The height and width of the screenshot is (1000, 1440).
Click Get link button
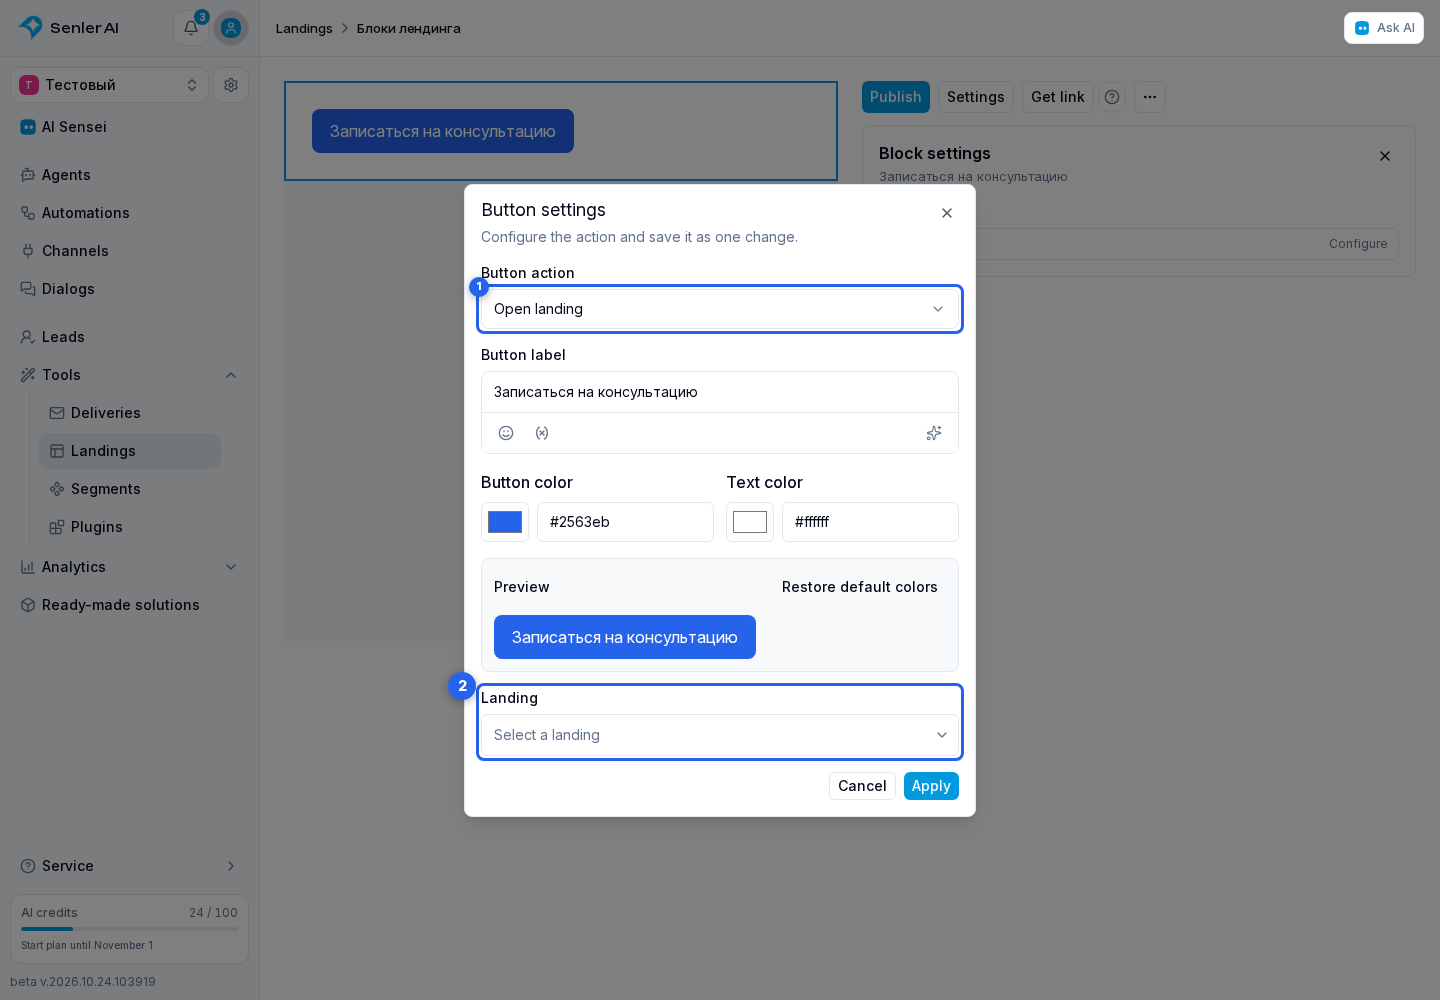[x=1058, y=97]
